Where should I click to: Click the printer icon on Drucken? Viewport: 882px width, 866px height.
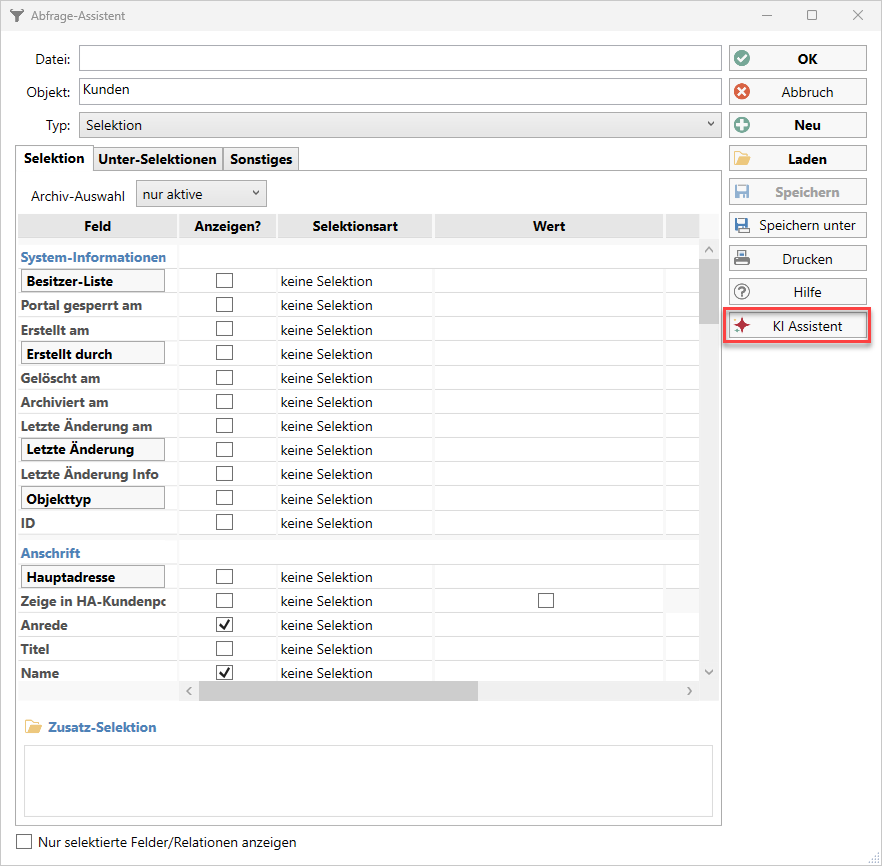[x=742, y=259]
